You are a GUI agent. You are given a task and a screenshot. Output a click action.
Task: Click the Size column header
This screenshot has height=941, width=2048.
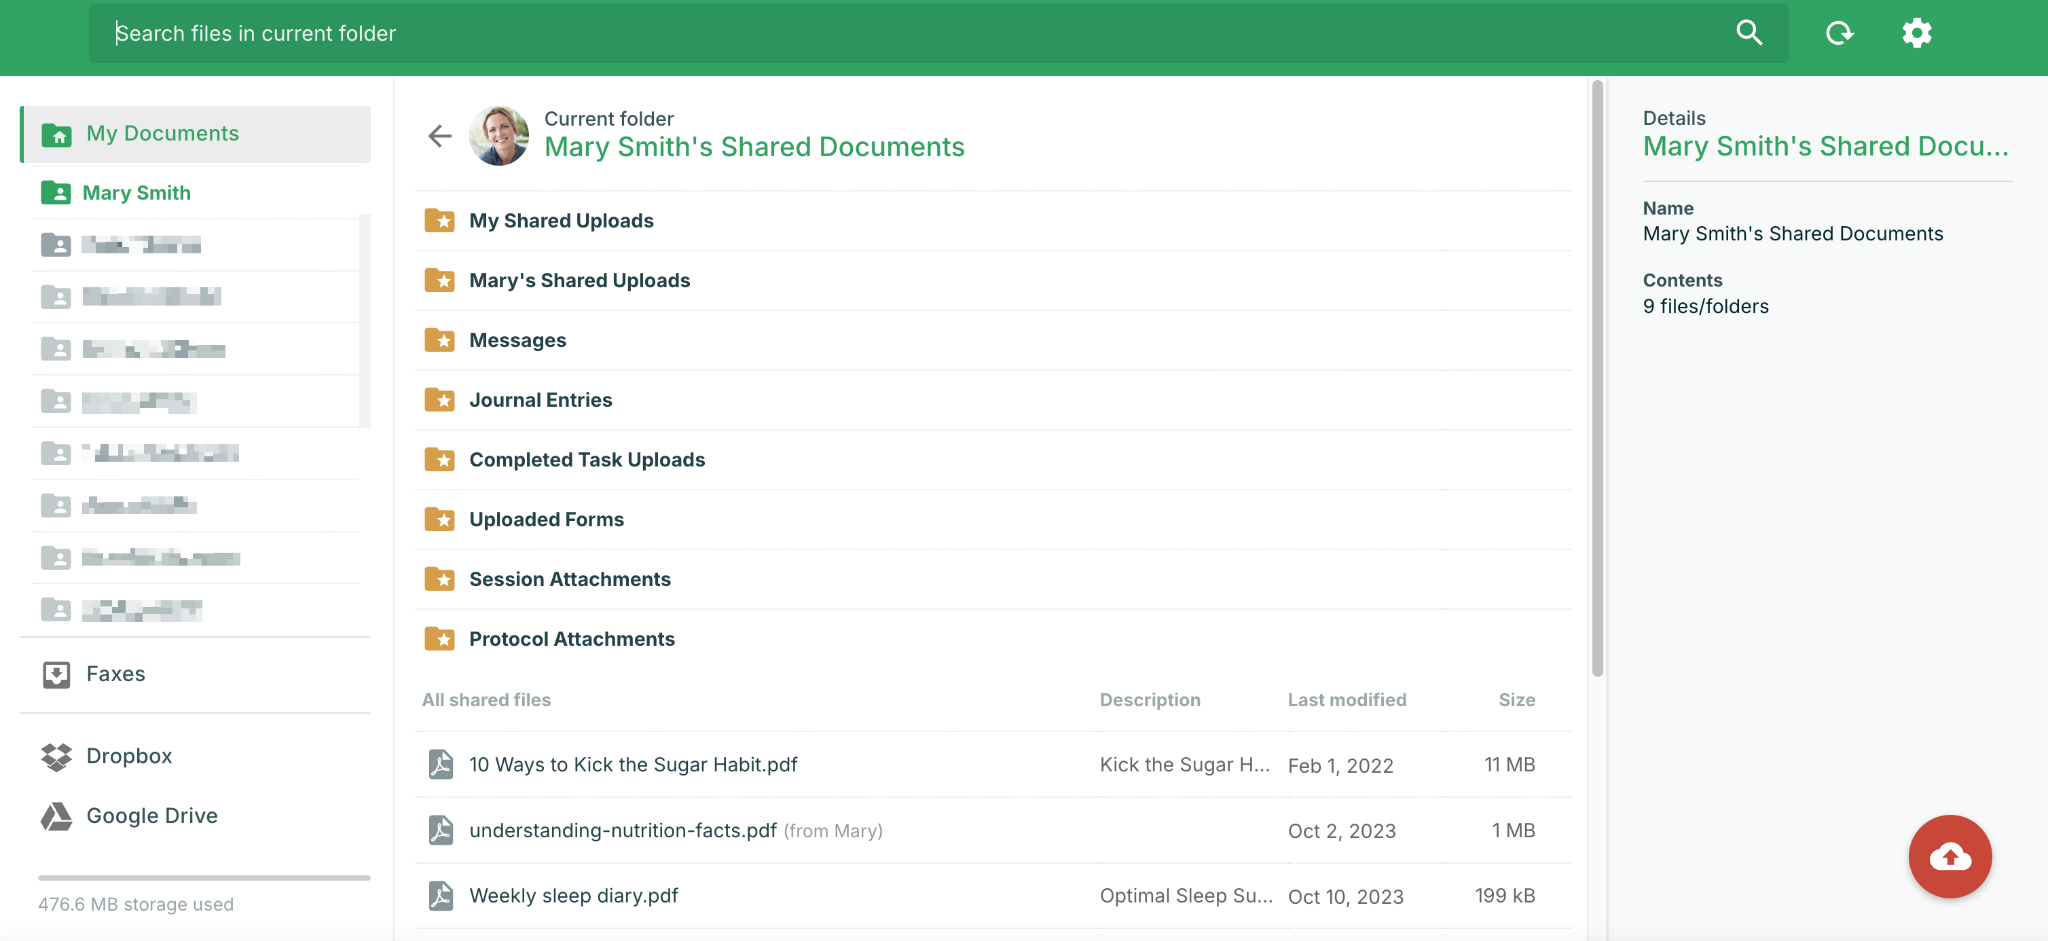coord(1516,700)
